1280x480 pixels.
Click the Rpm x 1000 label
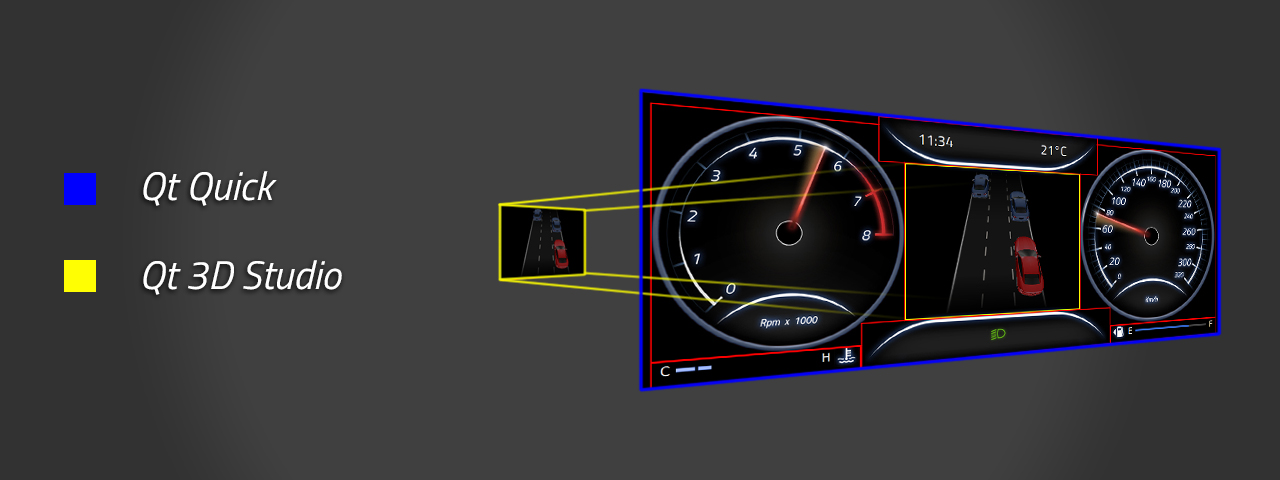pos(788,321)
